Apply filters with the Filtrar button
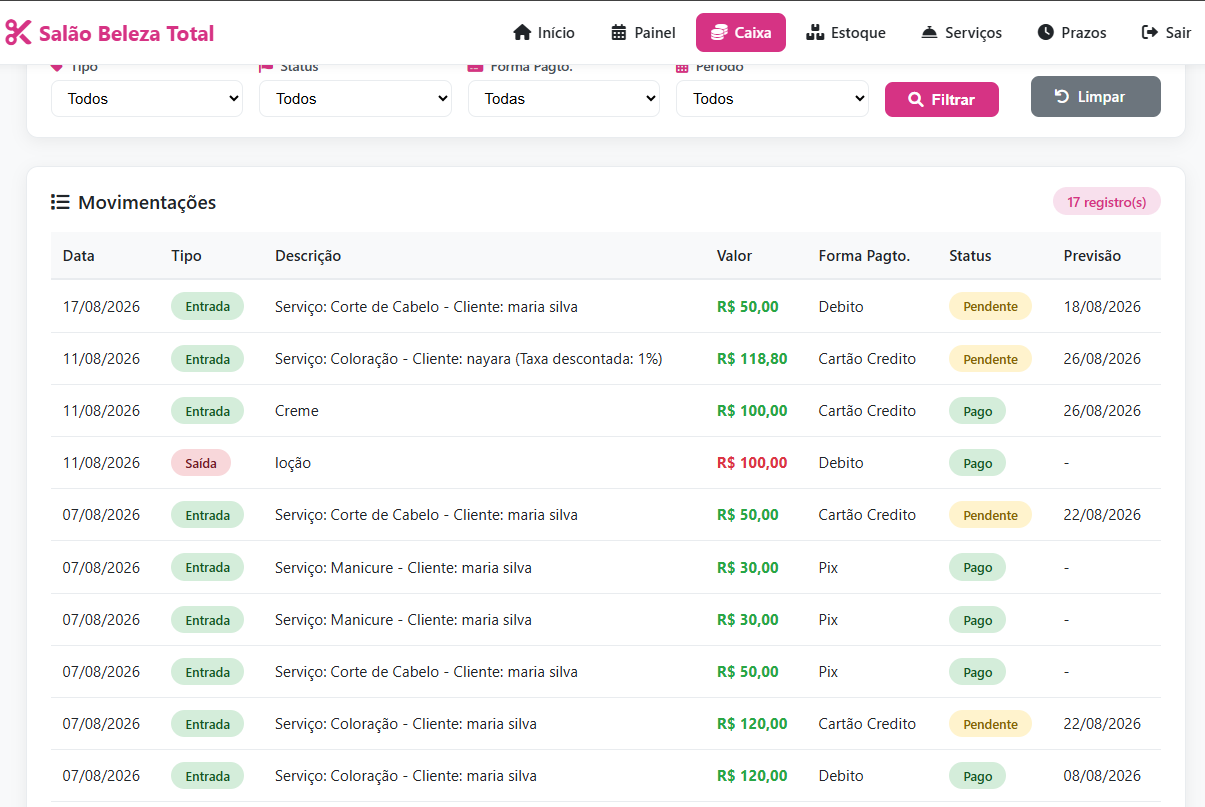Viewport: 1205px width, 807px height. pyautogui.click(x=942, y=100)
